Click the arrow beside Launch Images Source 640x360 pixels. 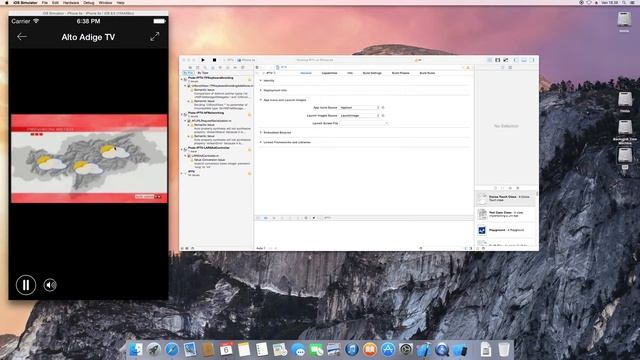[383, 116]
